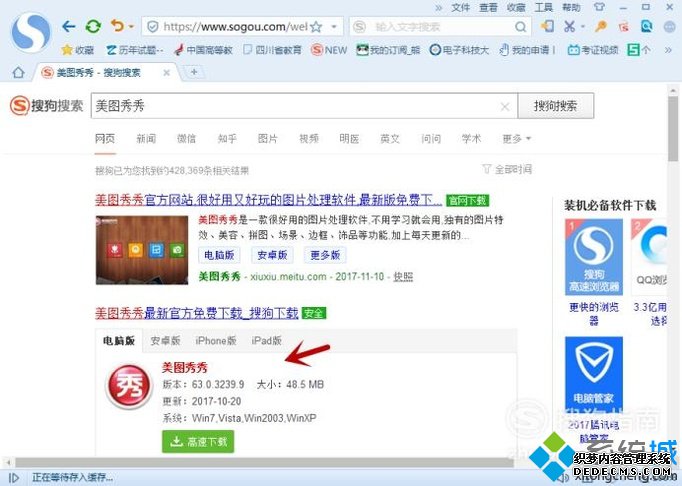Click the home icon beside tabs
The image size is (682, 486).
pos(18,72)
